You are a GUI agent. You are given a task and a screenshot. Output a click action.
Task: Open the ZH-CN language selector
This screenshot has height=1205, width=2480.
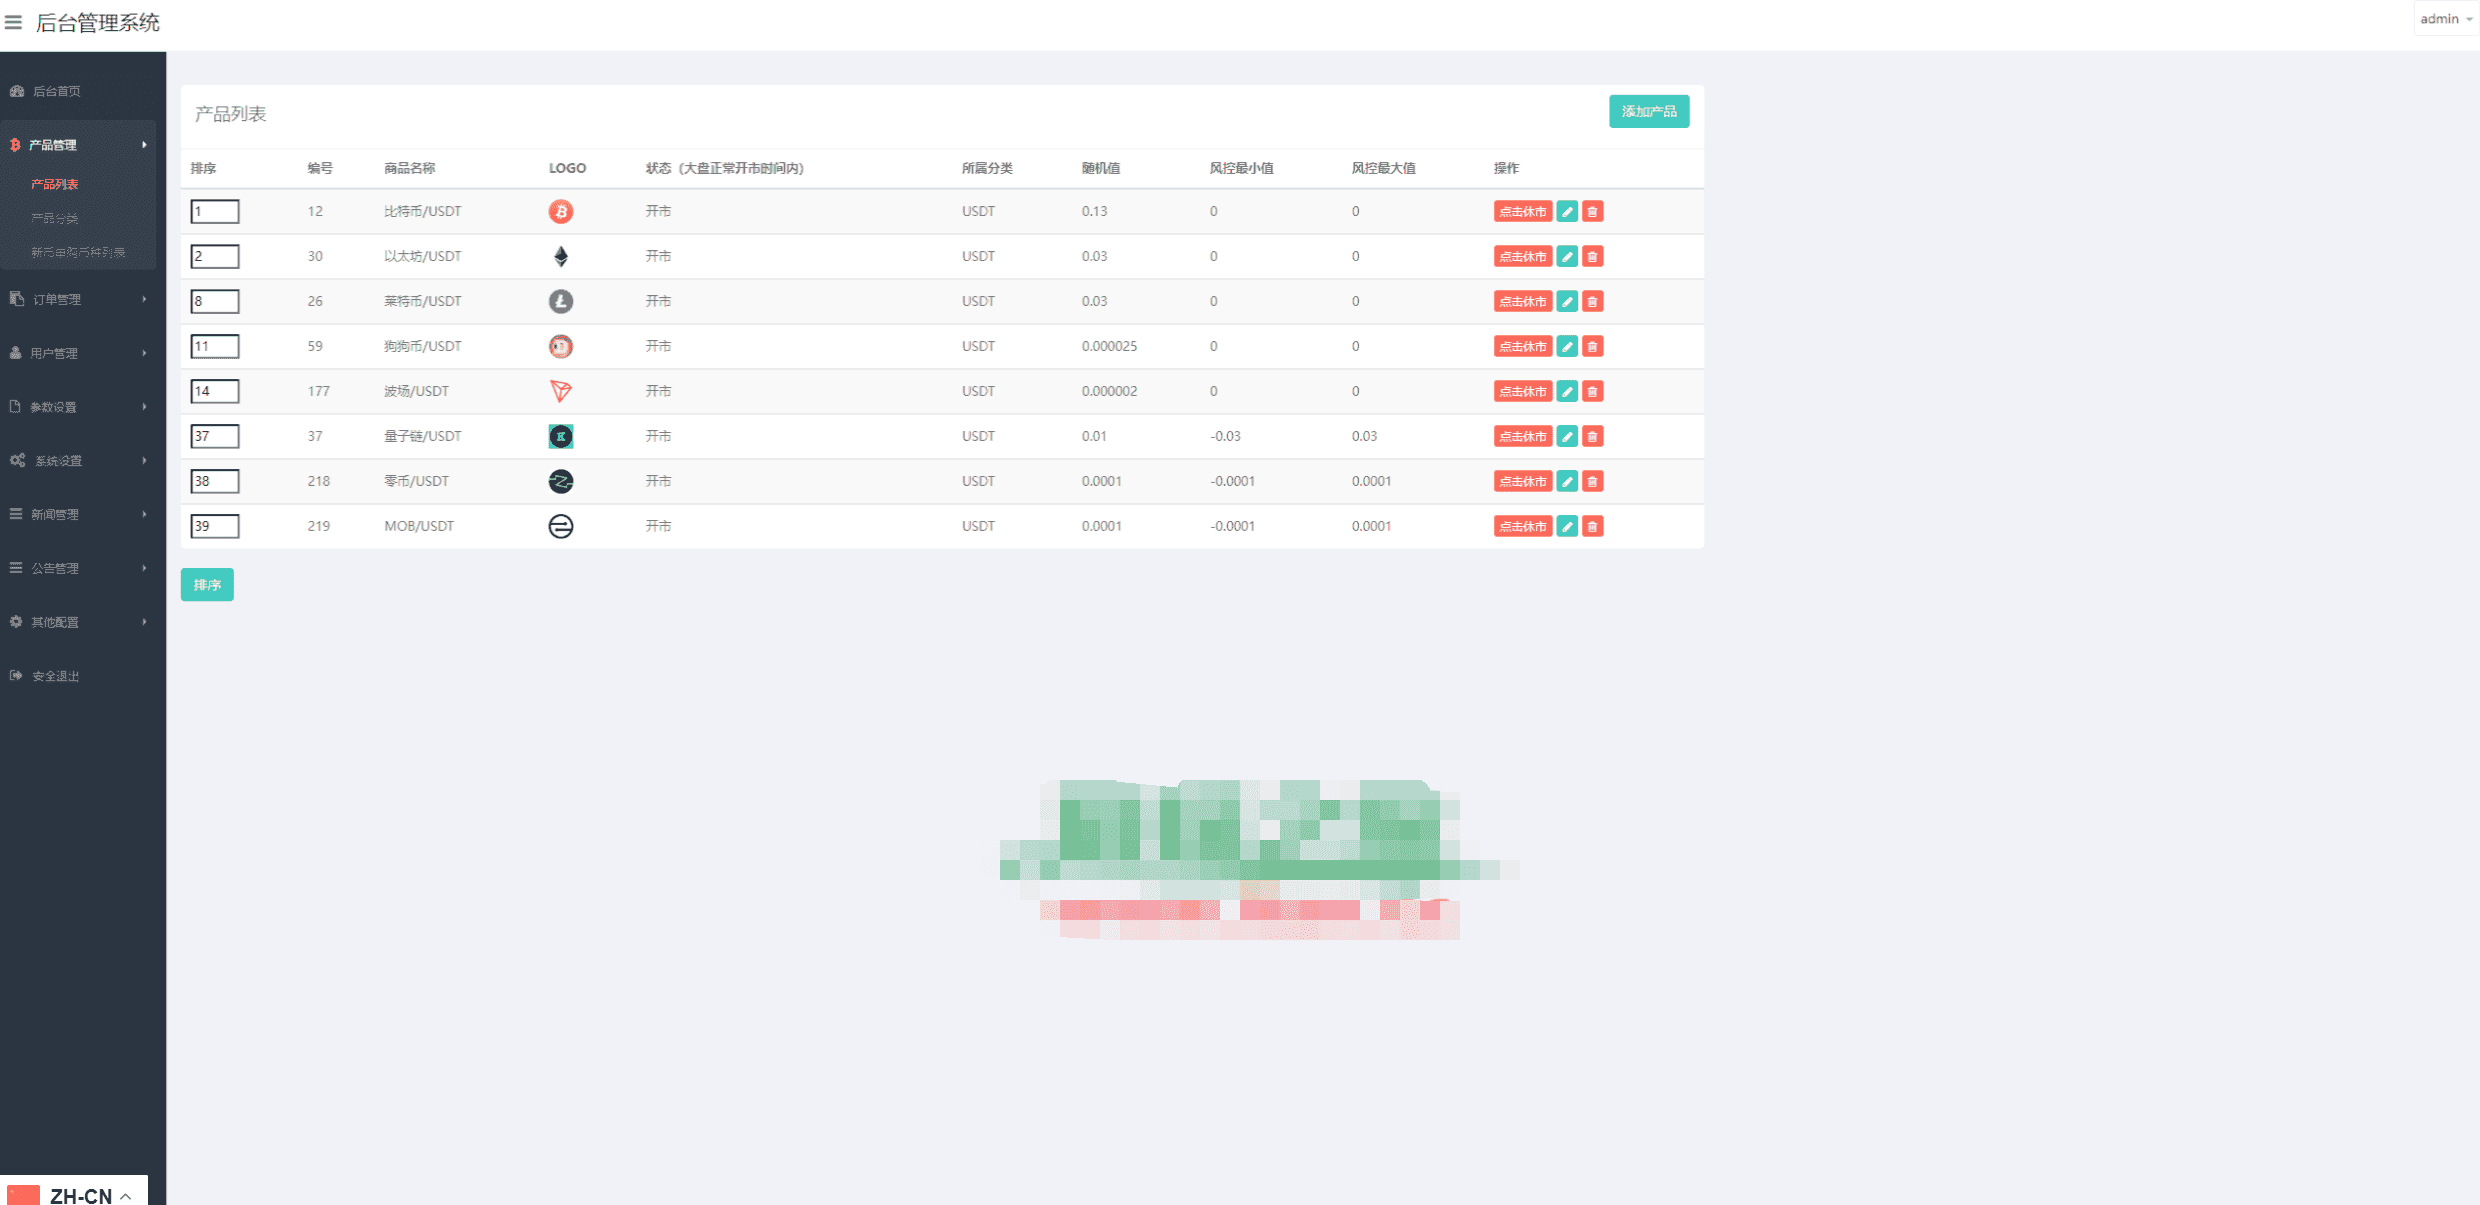tap(80, 1195)
